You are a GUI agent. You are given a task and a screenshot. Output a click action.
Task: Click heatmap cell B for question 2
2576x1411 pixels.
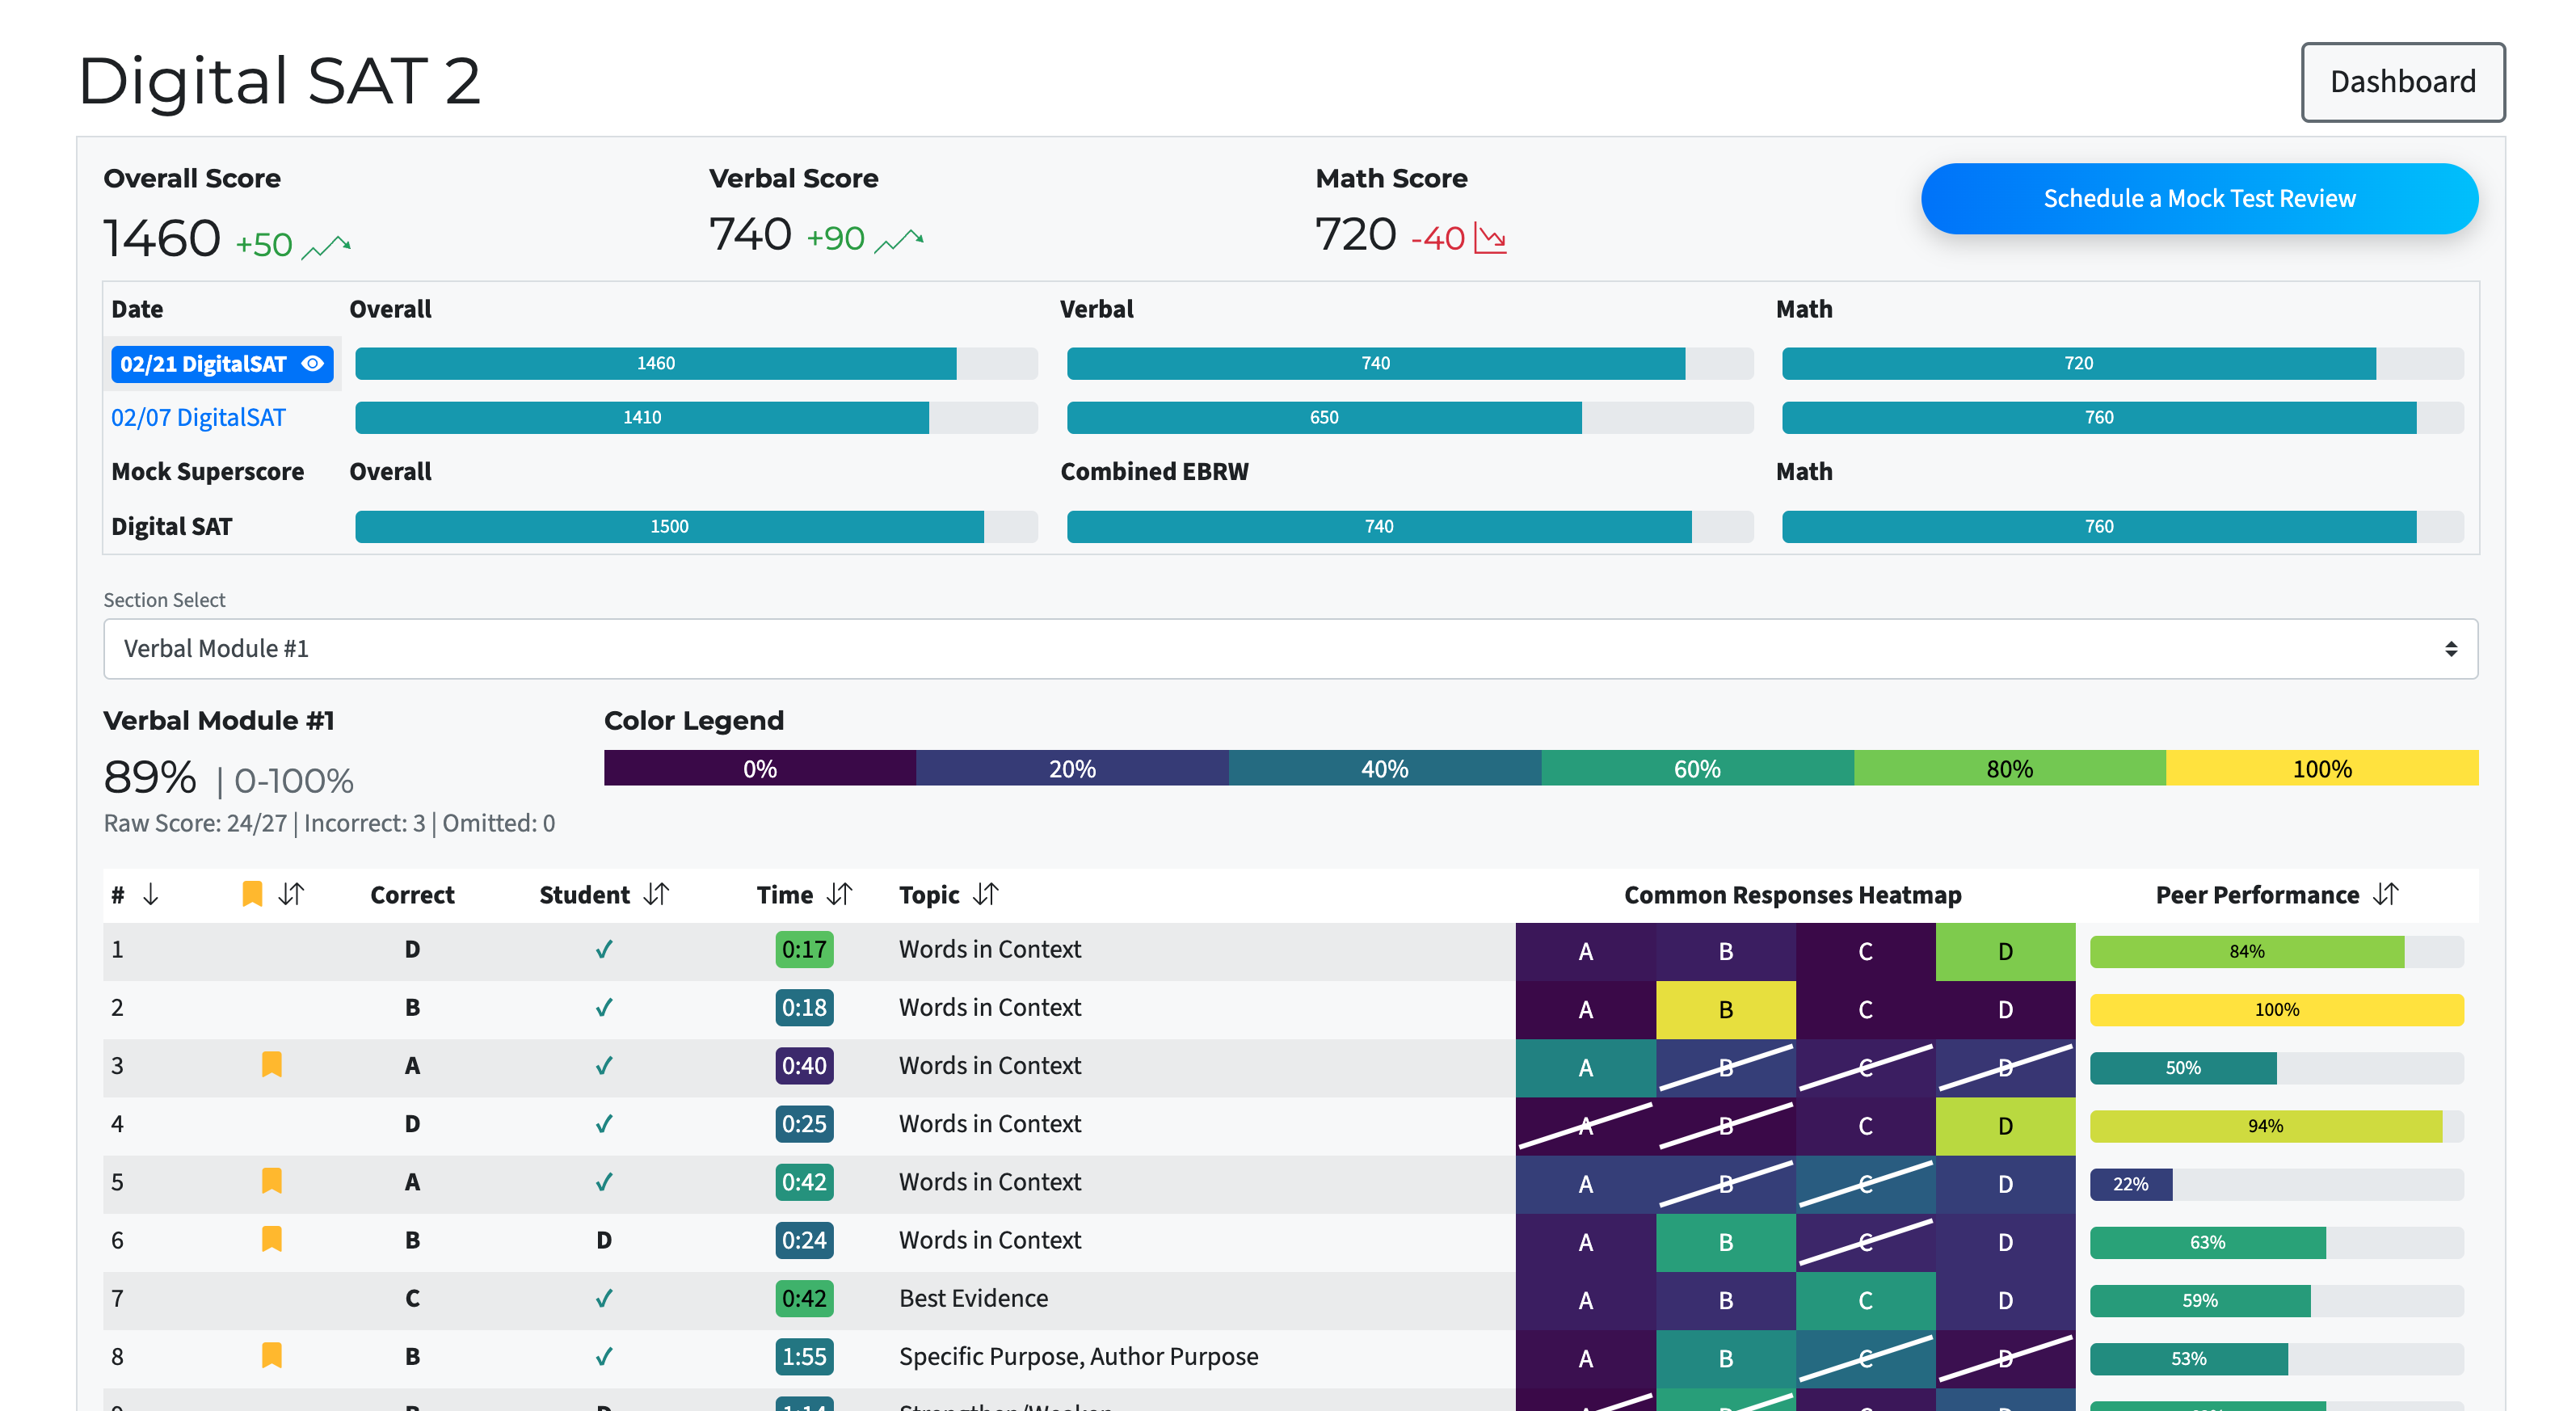1725,1010
